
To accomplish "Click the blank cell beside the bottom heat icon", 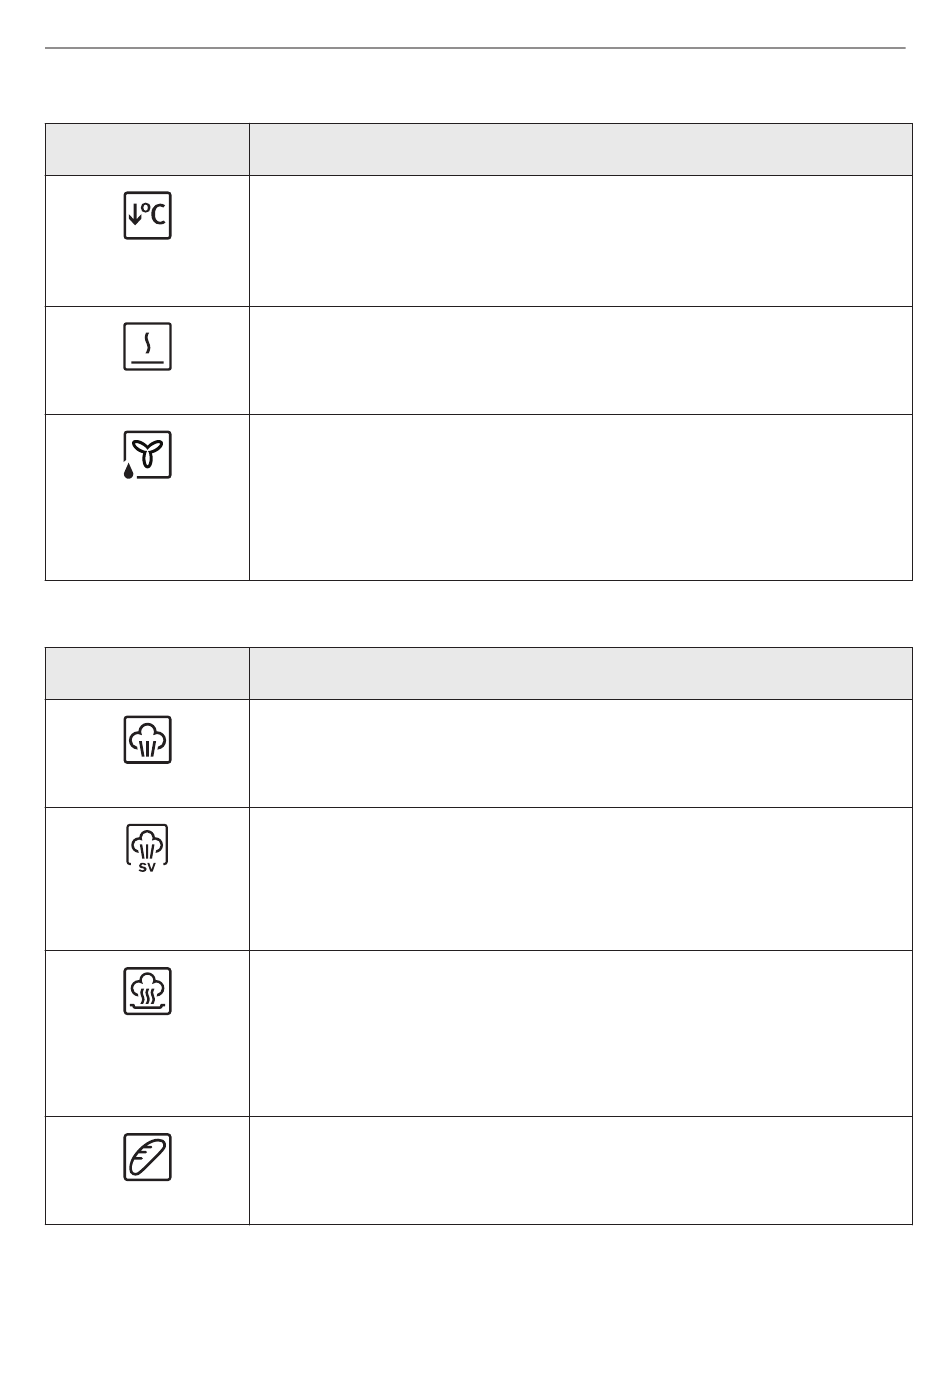I will 581,361.
